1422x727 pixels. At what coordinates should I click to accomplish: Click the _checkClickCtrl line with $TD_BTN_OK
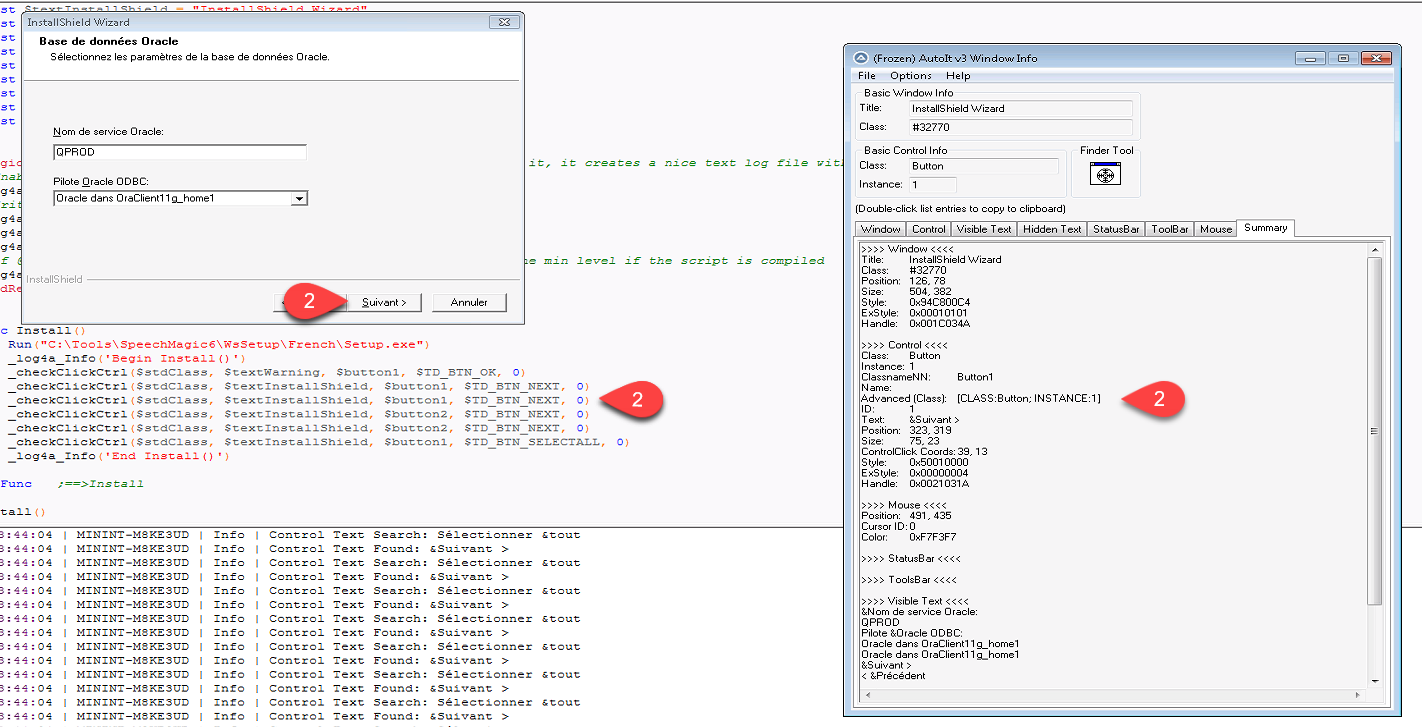(x=266, y=372)
